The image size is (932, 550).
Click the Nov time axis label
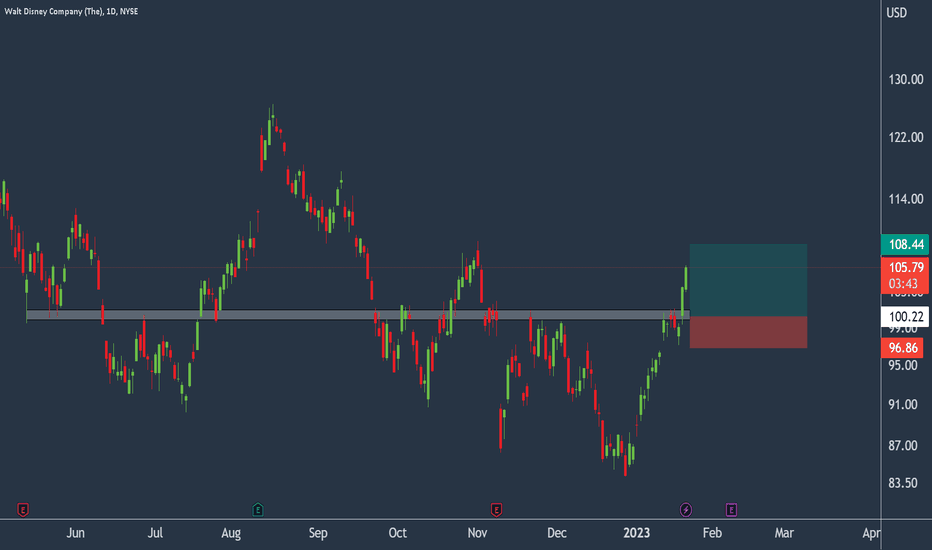477,533
